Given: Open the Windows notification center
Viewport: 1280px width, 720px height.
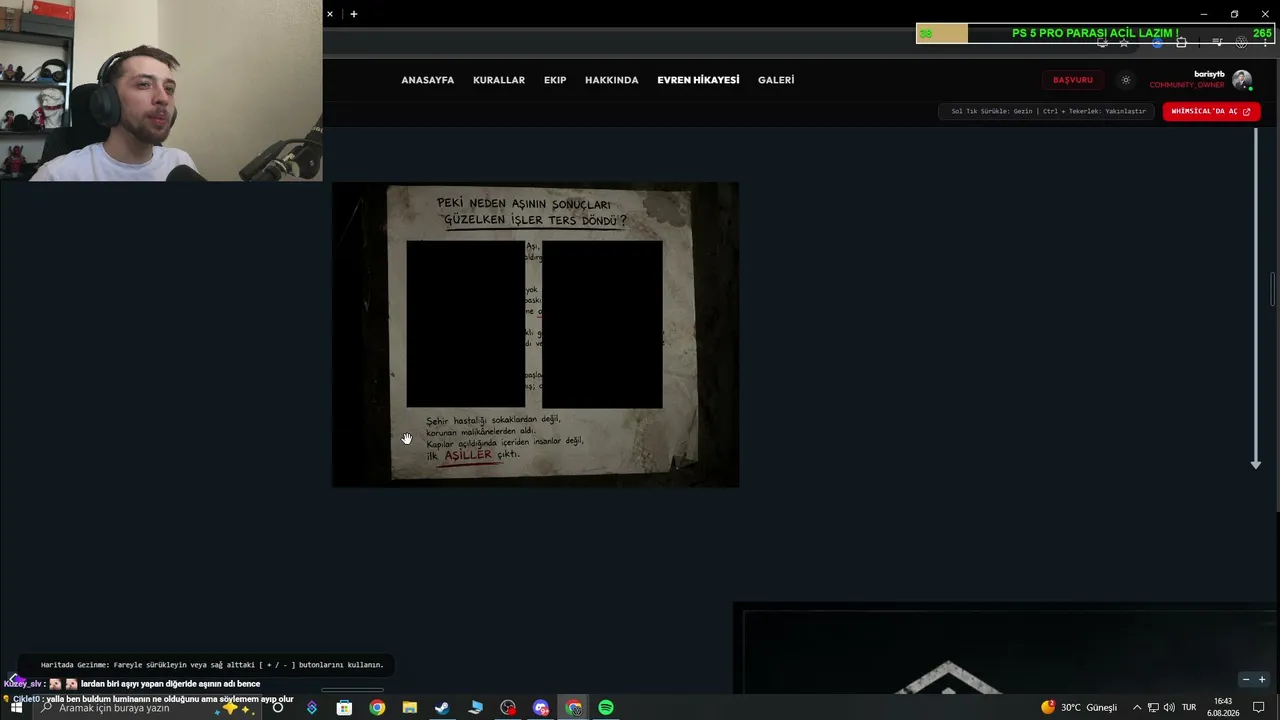Looking at the screenshot, I should point(1259,708).
